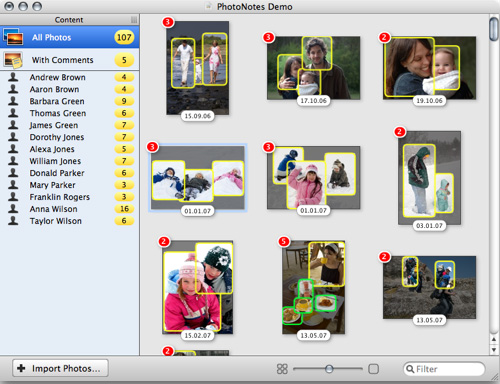Click the scroll up arrow
The height and width of the screenshot is (384, 500).
pos(494,340)
